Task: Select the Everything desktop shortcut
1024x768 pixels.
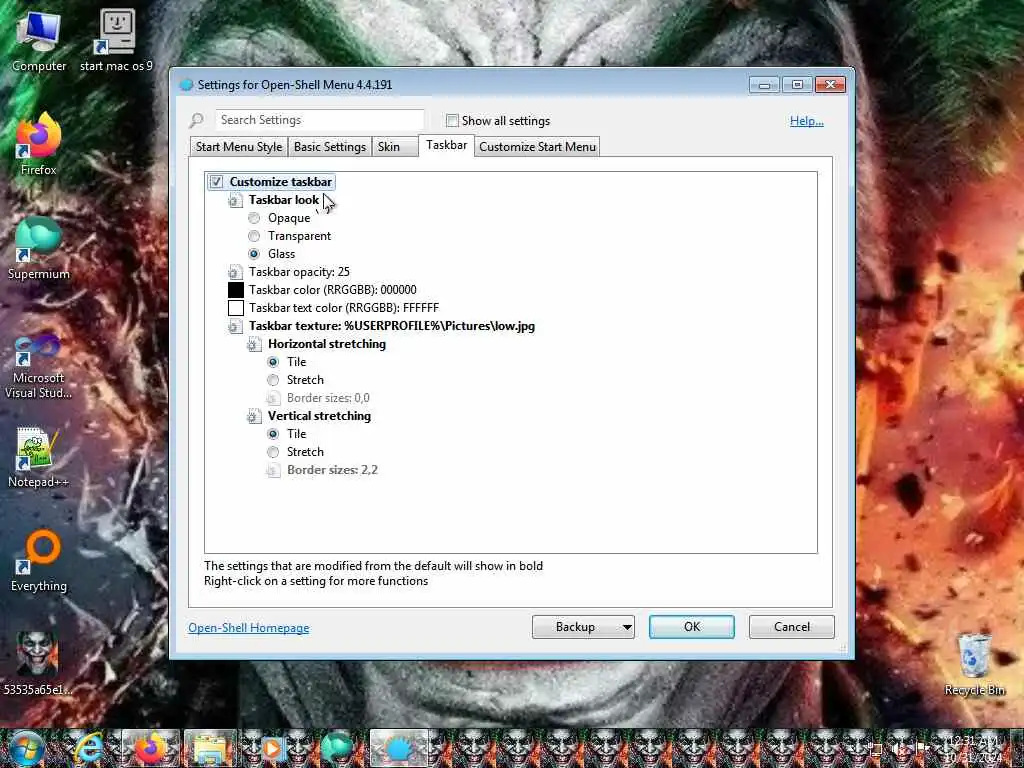Action: point(39,562)
